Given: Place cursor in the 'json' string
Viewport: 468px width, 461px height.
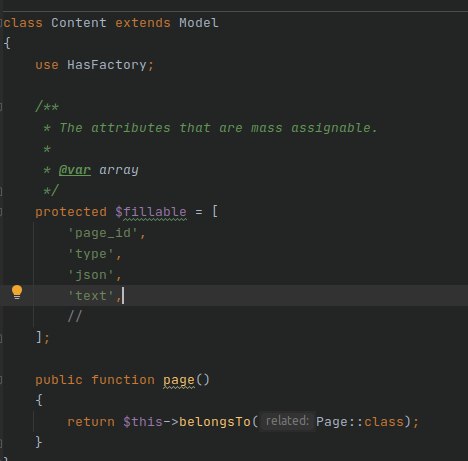Looking at the screenshot, I should click(91, 275).
